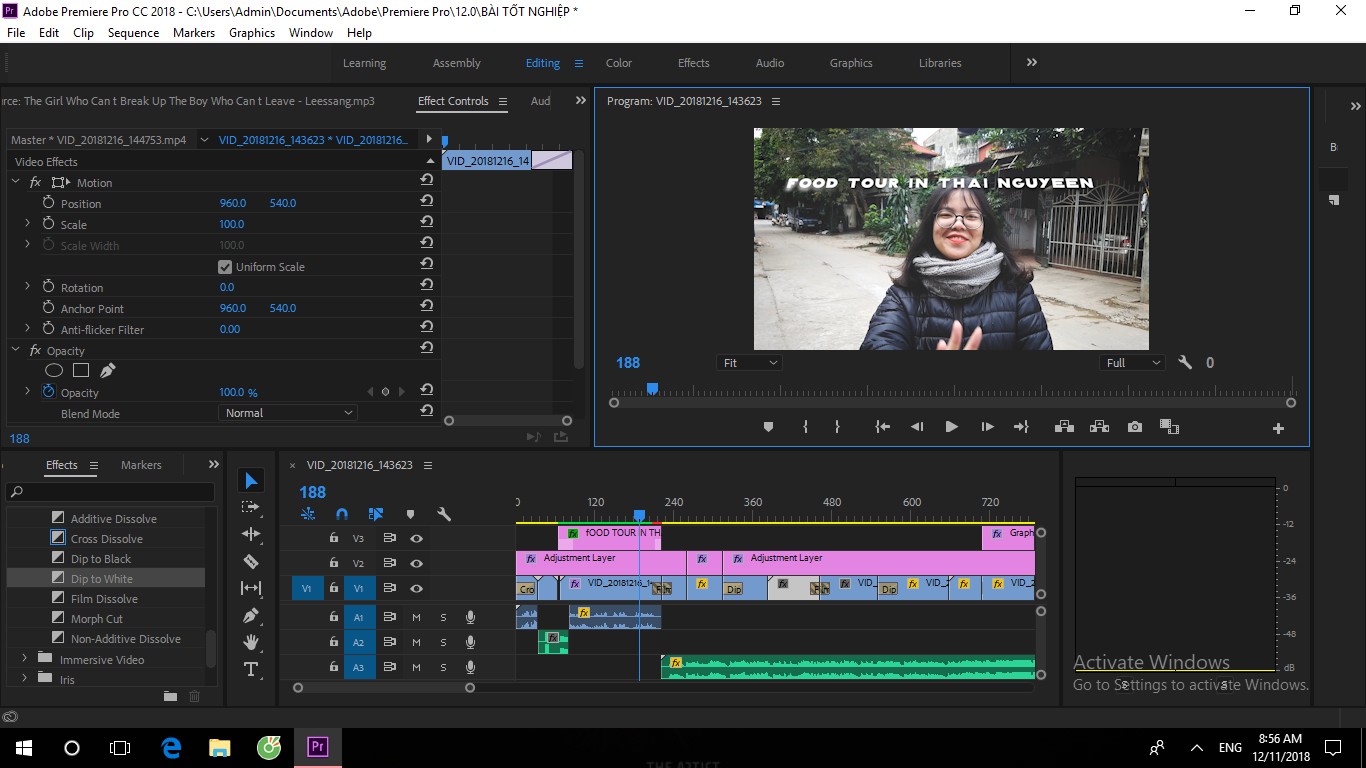
Task: Select the Razor tool in the tools panel
Action: pos(251,561)
